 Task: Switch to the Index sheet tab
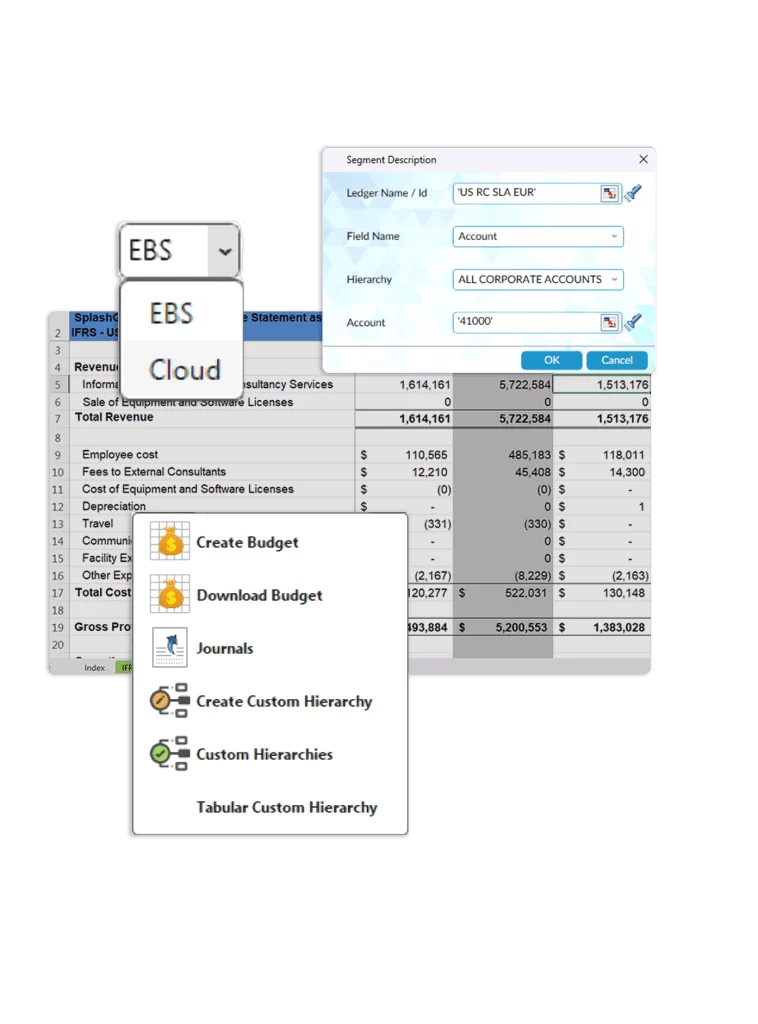(x=94, y=667)
